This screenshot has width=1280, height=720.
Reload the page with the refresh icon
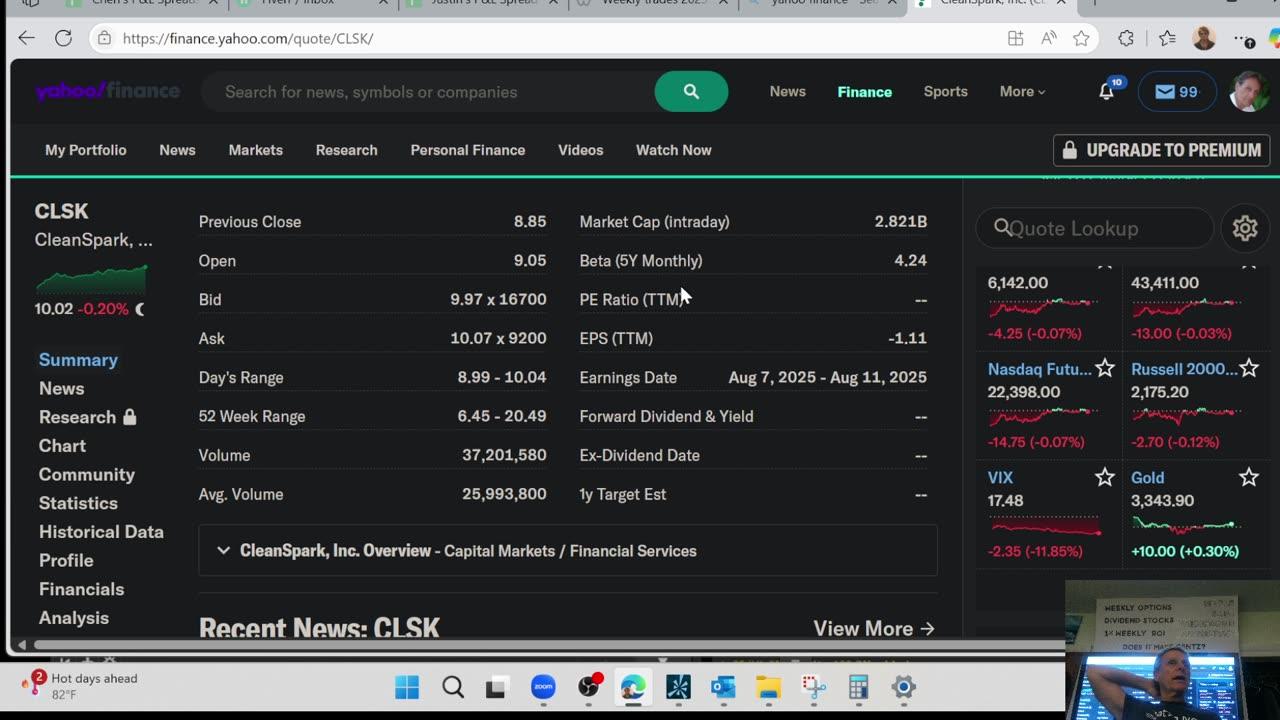(63, 38)
